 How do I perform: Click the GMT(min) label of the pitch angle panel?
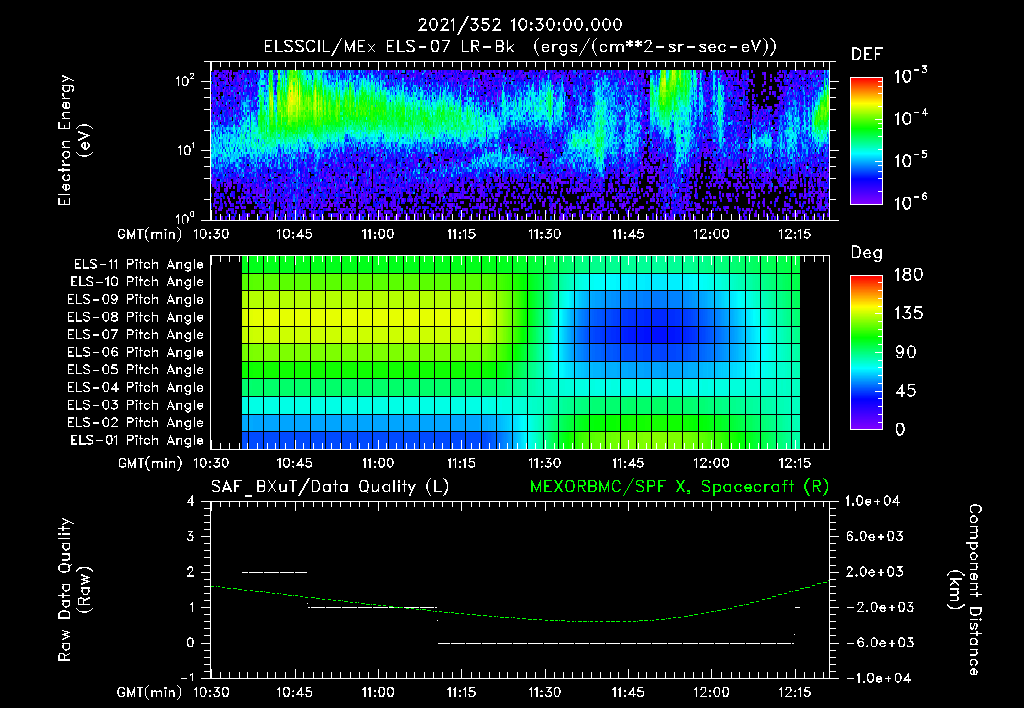click(x=149, y=464)
